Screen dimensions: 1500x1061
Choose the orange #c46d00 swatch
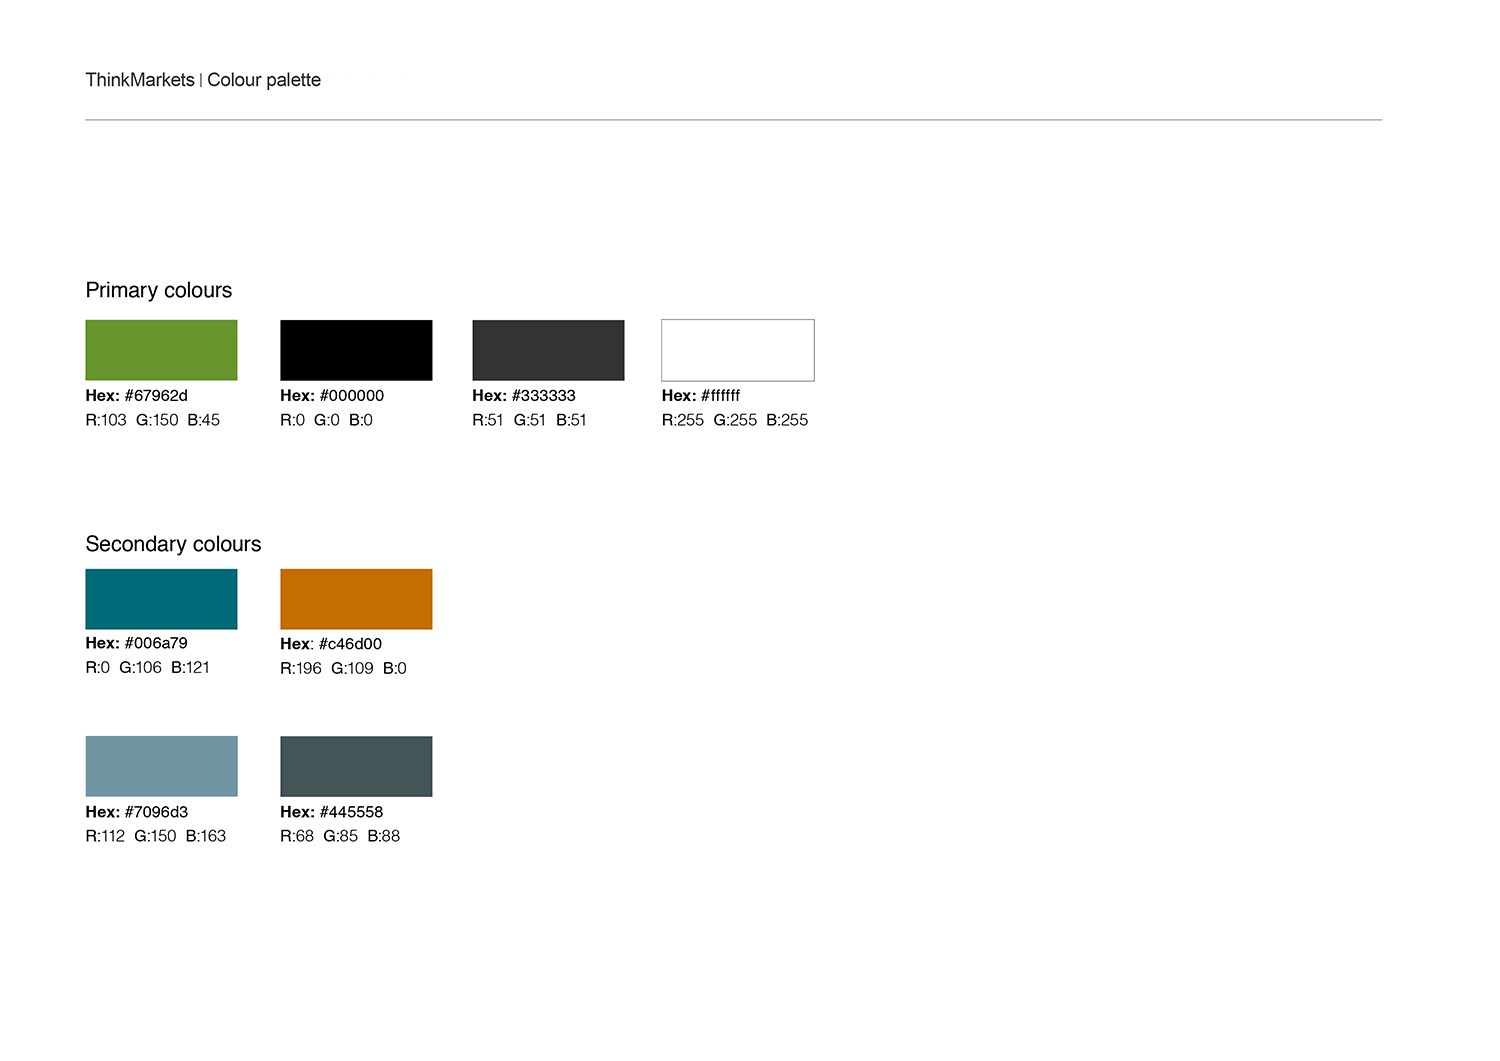click(x=356, y=599)
